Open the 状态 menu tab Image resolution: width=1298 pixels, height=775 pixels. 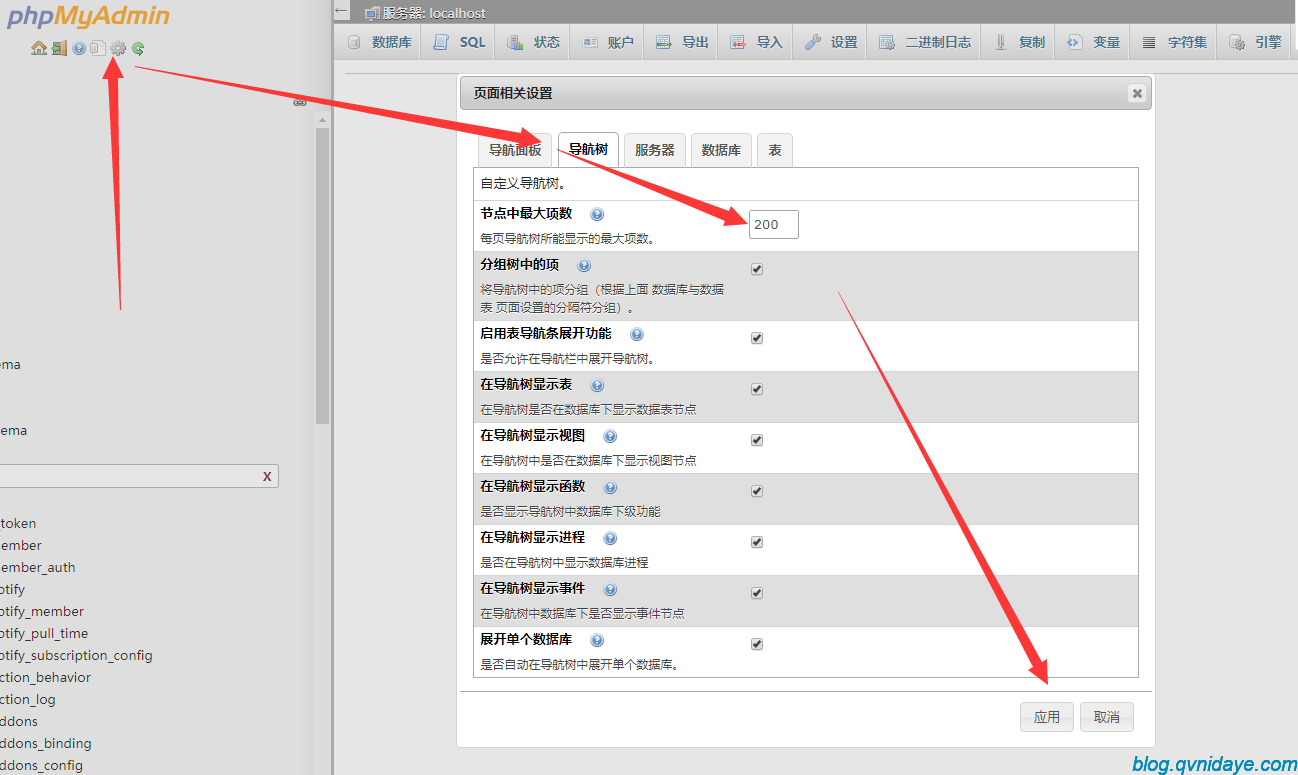(534, 42)
